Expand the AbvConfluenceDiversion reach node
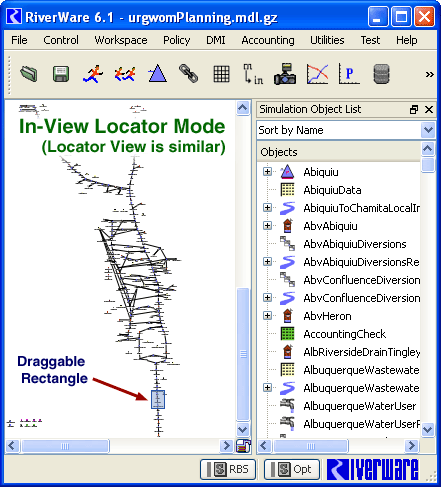441x487 pixels. 267,298
